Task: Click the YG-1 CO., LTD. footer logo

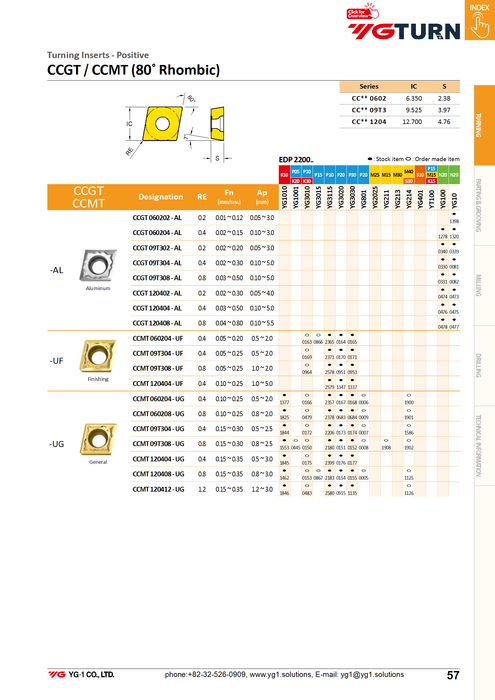Action: point(81,675)
